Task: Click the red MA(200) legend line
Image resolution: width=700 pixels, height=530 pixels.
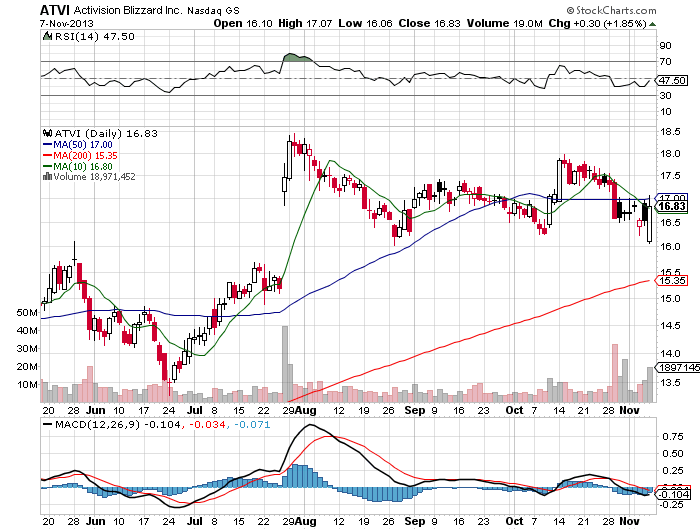Action: pyautogui.click(x=47, y=155)
